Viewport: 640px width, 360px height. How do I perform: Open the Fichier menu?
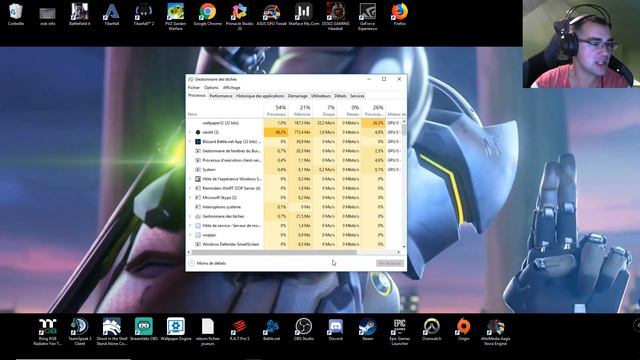click(x=193, y=87)
